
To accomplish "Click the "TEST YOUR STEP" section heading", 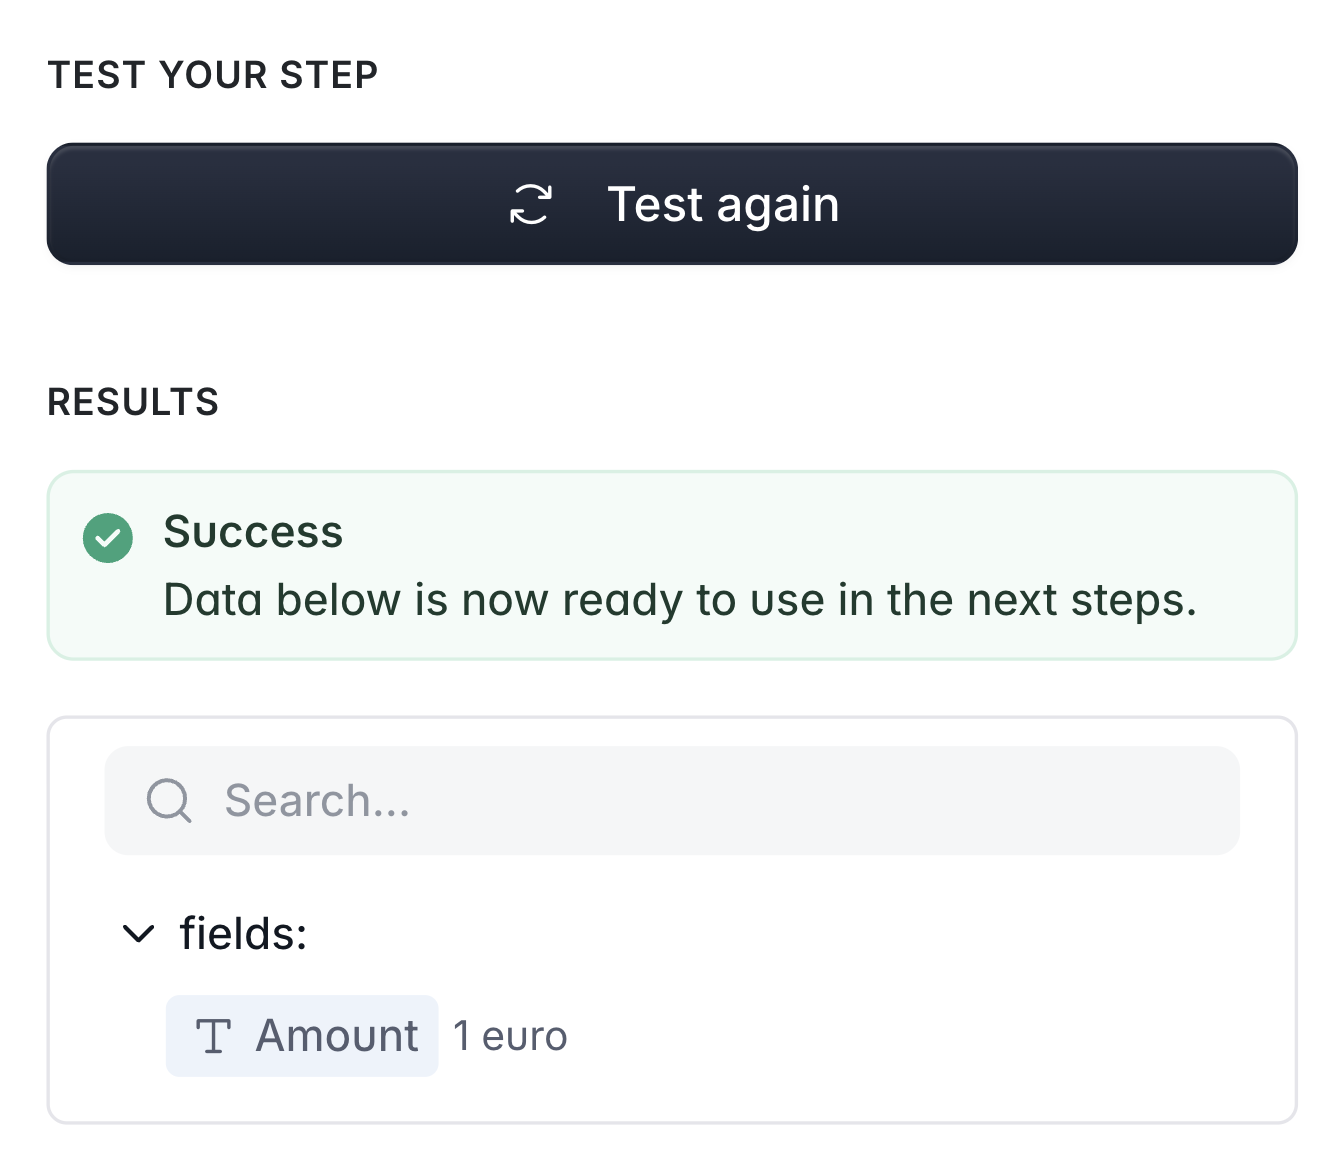I will point(213,75).
